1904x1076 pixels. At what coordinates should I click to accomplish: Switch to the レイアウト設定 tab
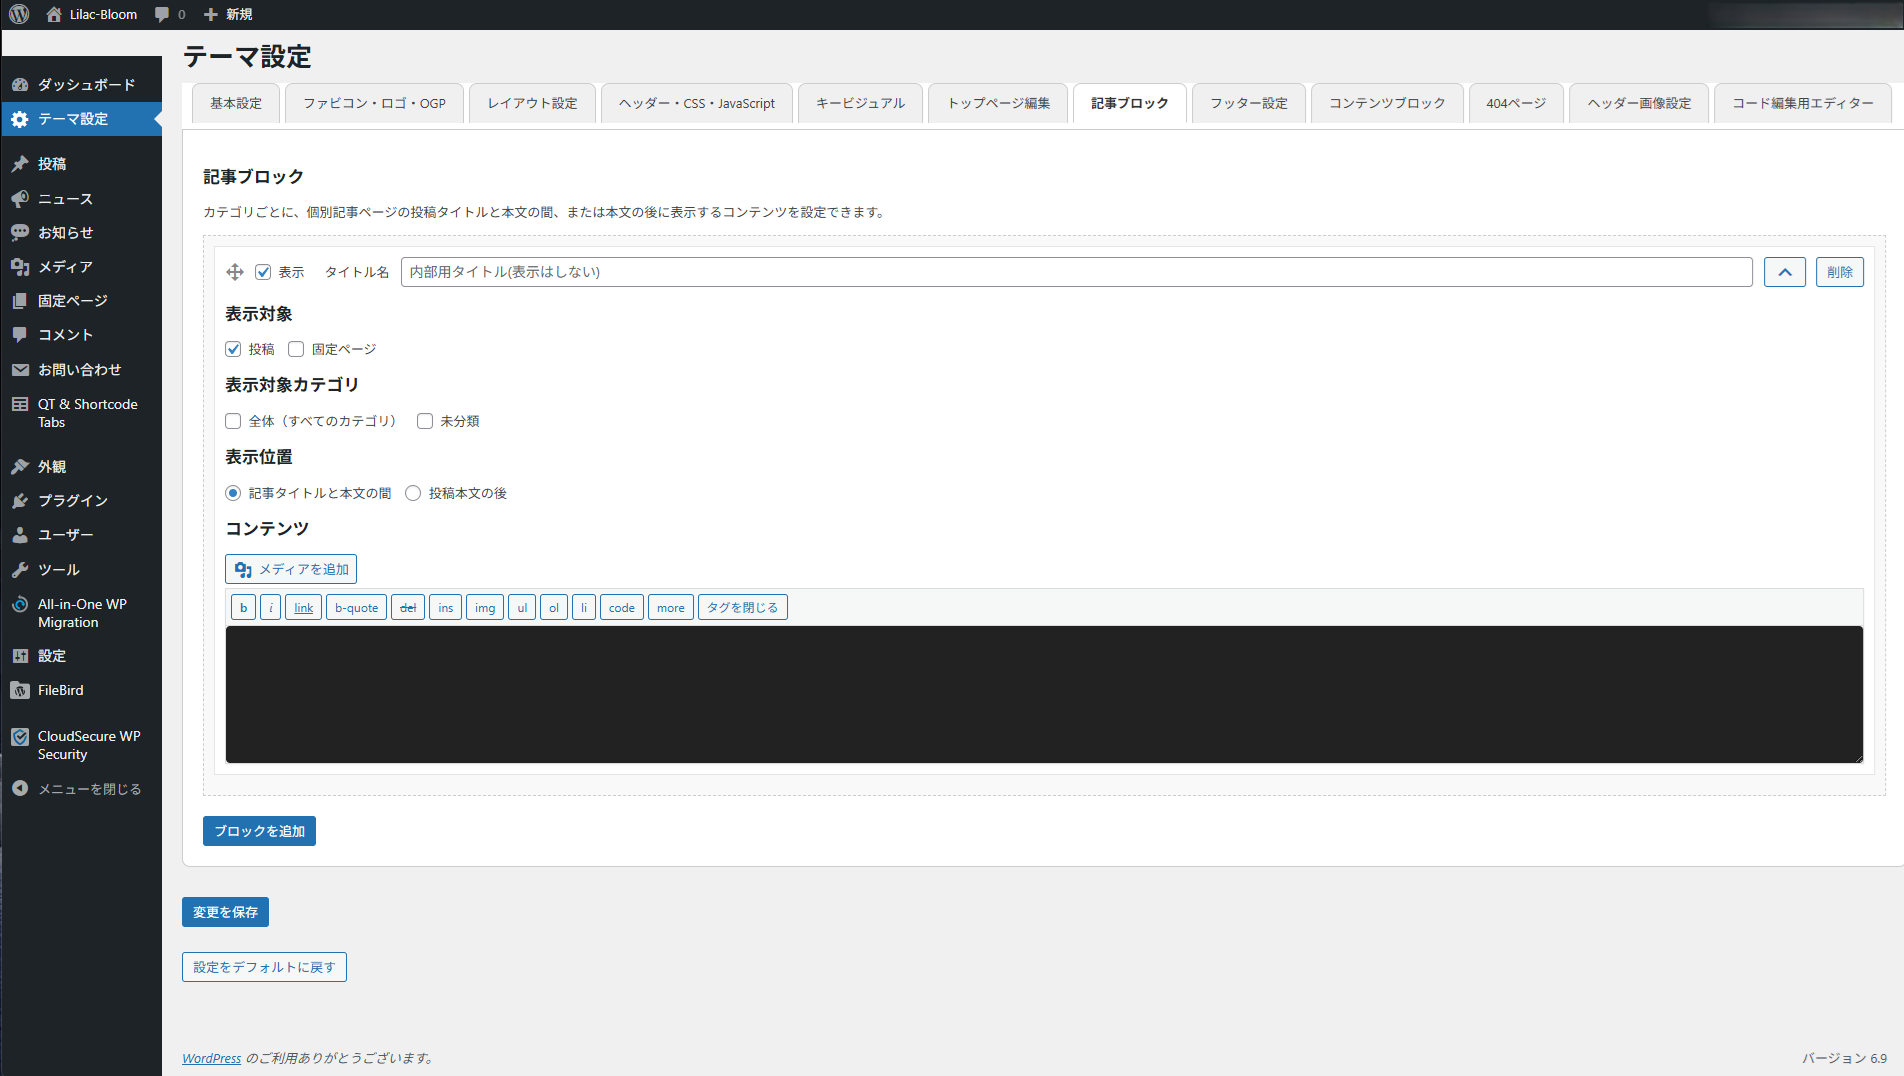[532, 103]
